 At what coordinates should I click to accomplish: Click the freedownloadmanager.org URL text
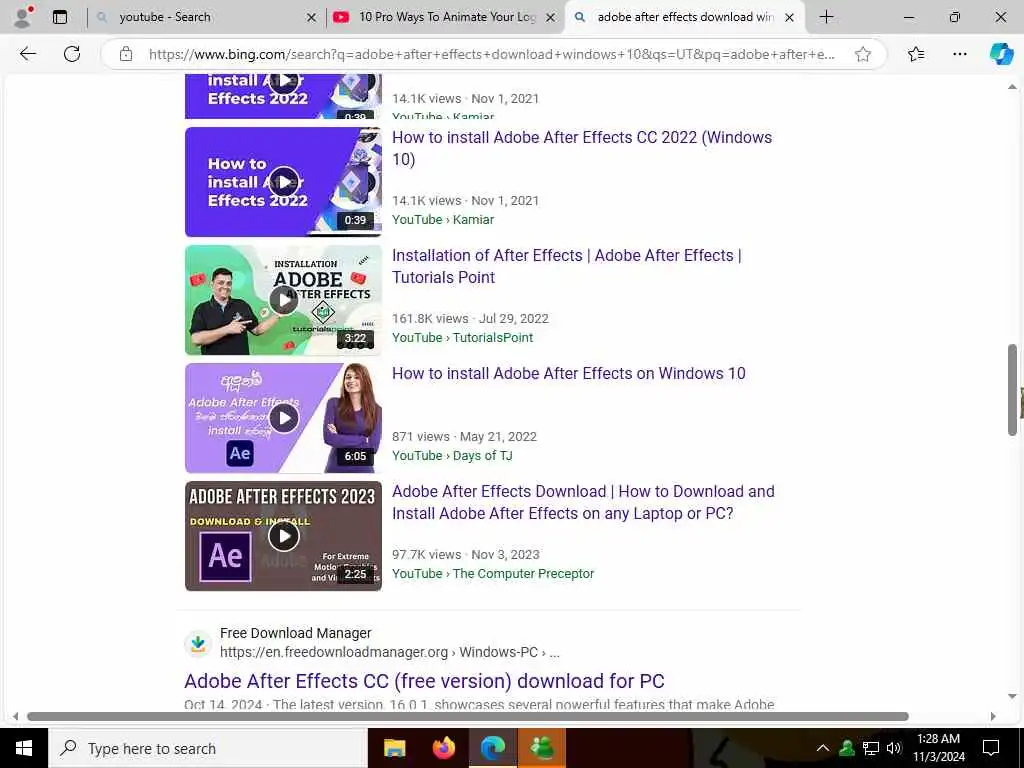tap(389, 652)
